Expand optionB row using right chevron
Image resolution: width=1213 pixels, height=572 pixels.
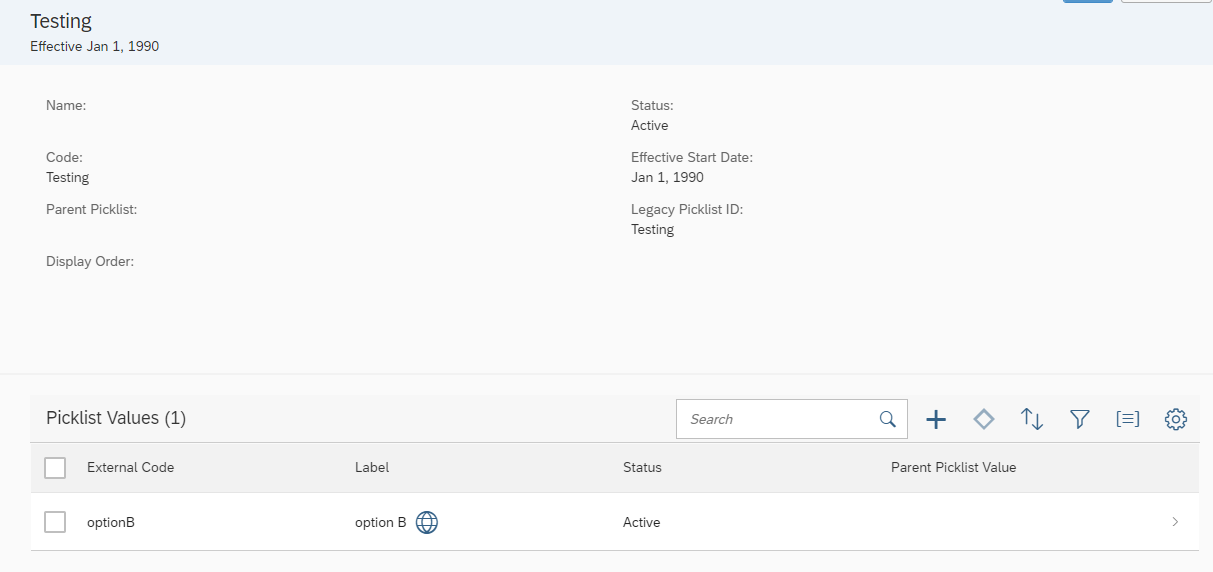[1175, 522]
